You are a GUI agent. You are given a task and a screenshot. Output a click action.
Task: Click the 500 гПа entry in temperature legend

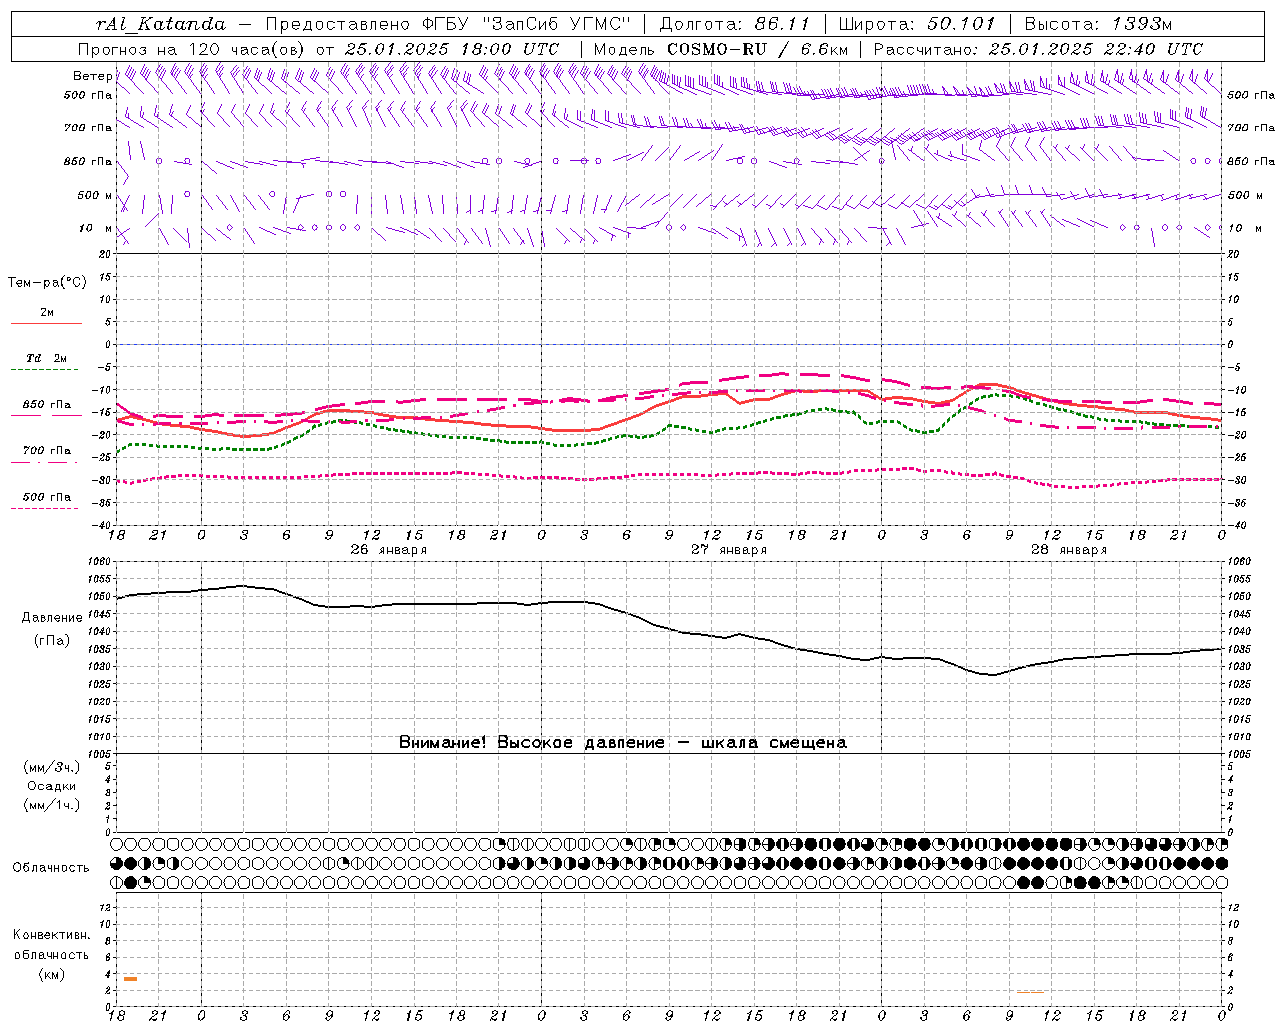(x=46, y=497)
